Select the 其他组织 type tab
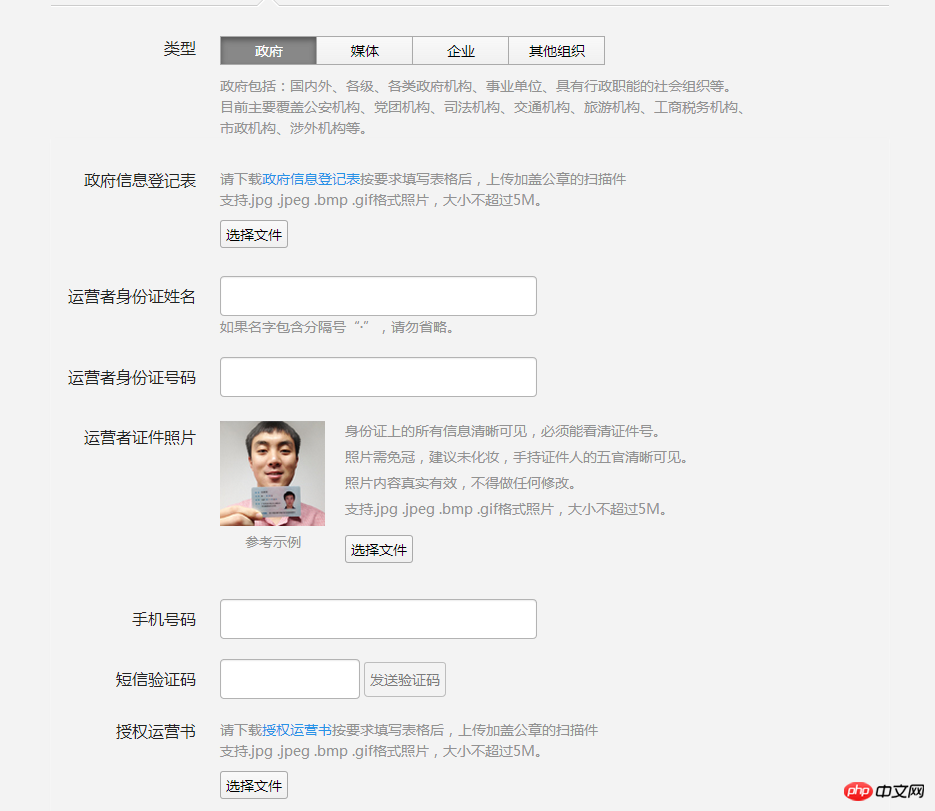The width and height of the screenshot is (935, 811). (556, 51)
